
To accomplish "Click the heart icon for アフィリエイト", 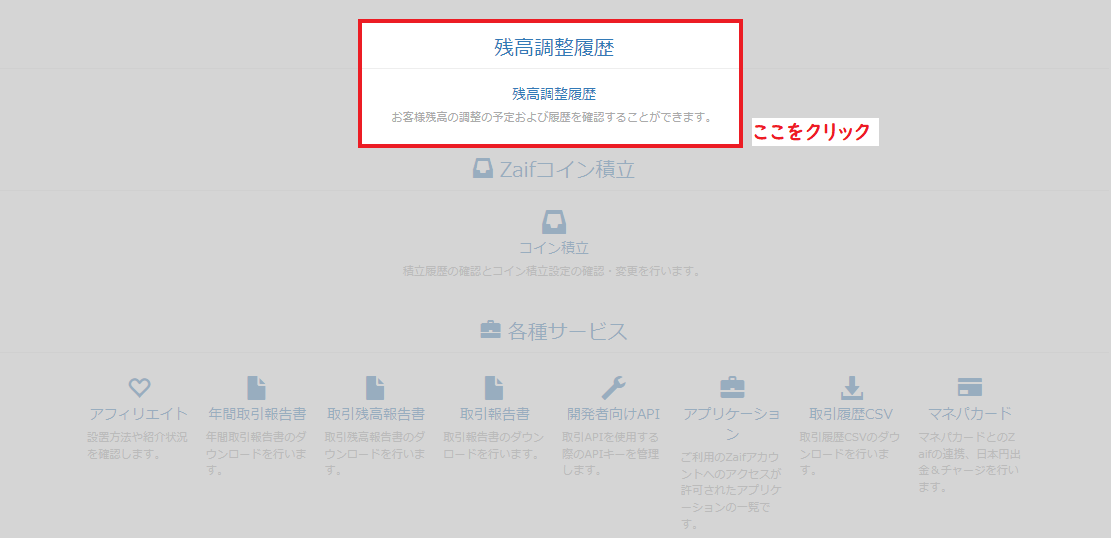I will click(140, 387).
